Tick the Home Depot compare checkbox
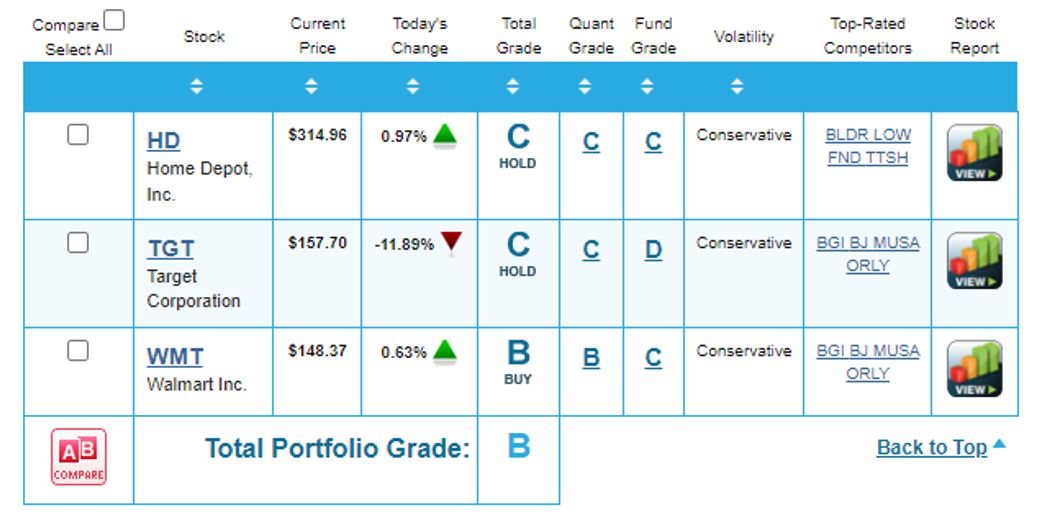1050x528 pixels. 78,135
